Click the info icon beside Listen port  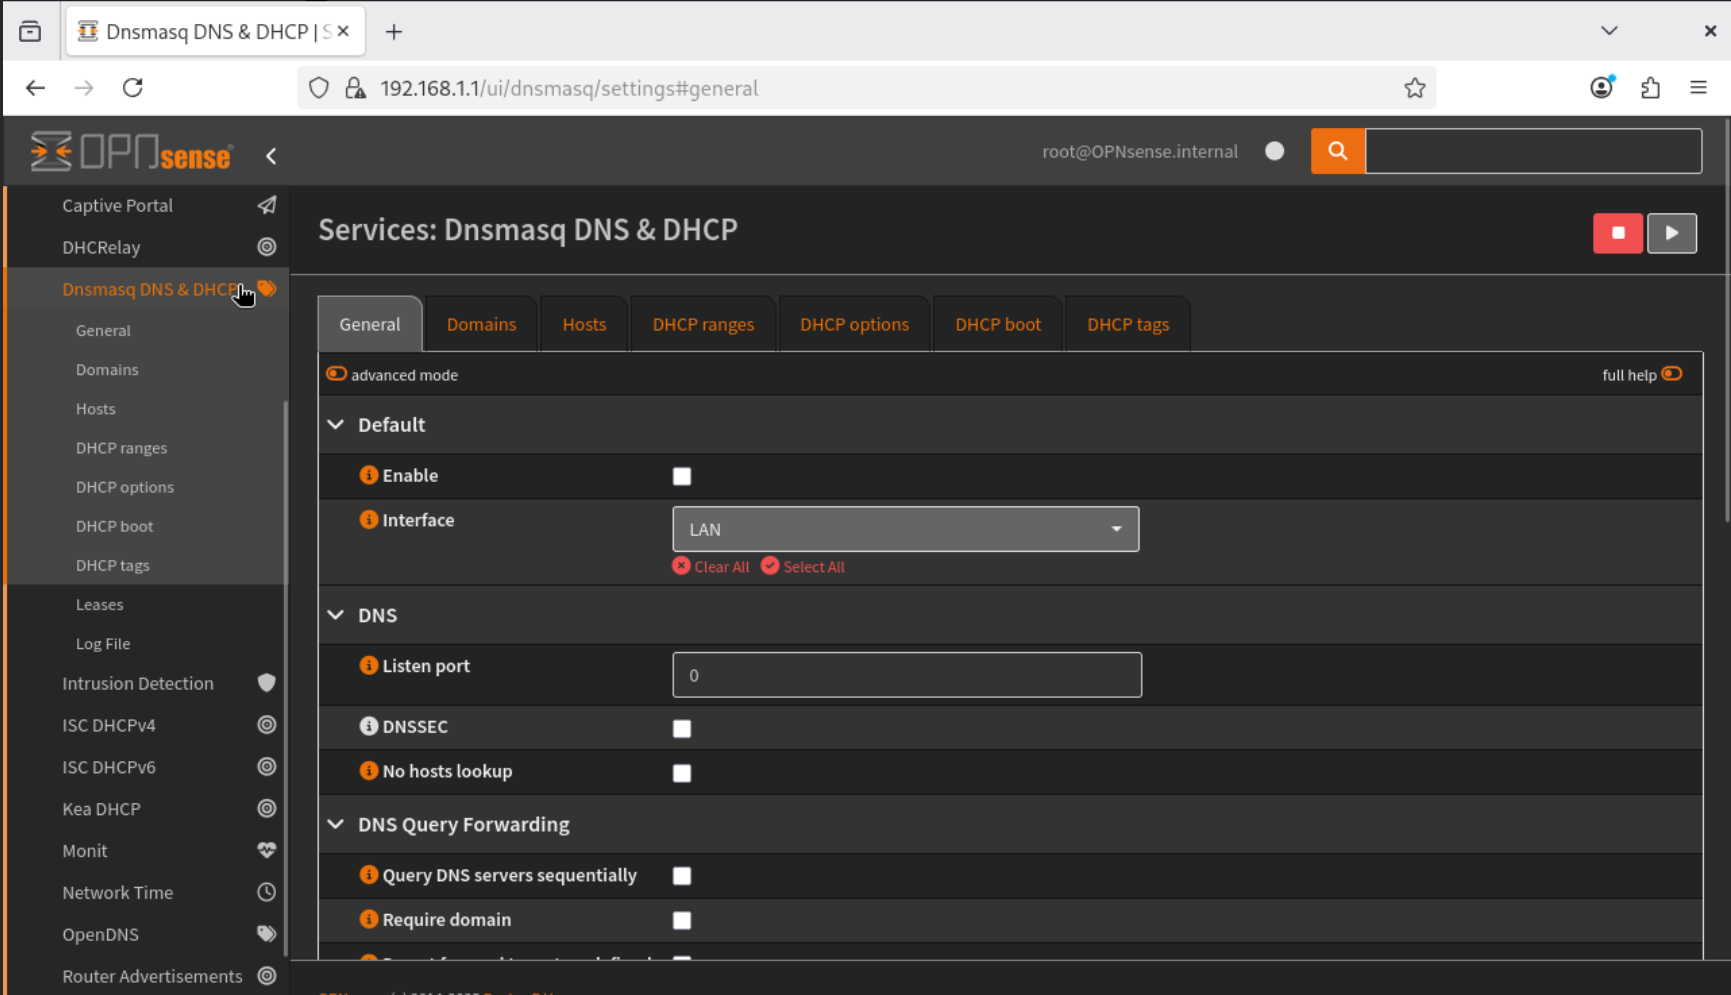point(368,666)
